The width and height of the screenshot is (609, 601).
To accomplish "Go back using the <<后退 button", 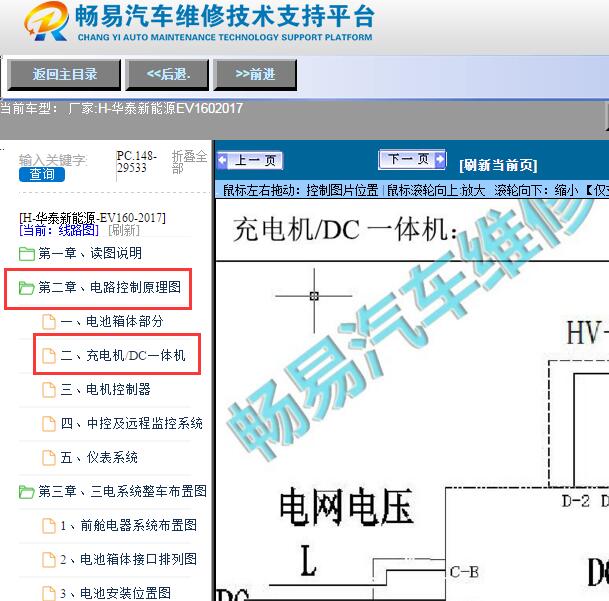I will coord(167,74).
